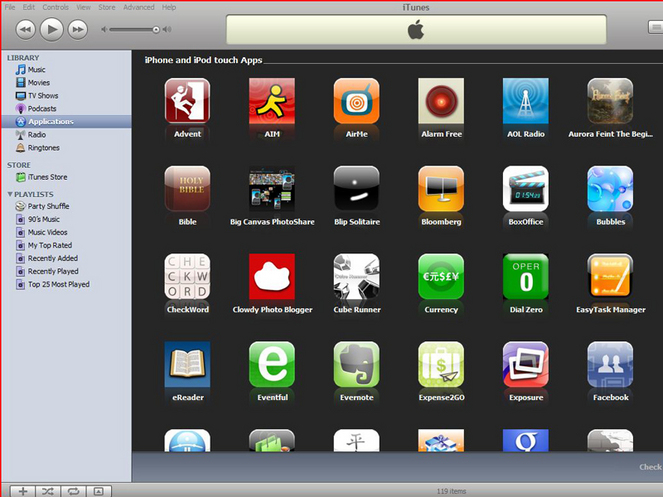Image resolution: width=663 pixels, height=497 pixels.
Task: Open the Controls menu
Action: click(x=55, y=7)
